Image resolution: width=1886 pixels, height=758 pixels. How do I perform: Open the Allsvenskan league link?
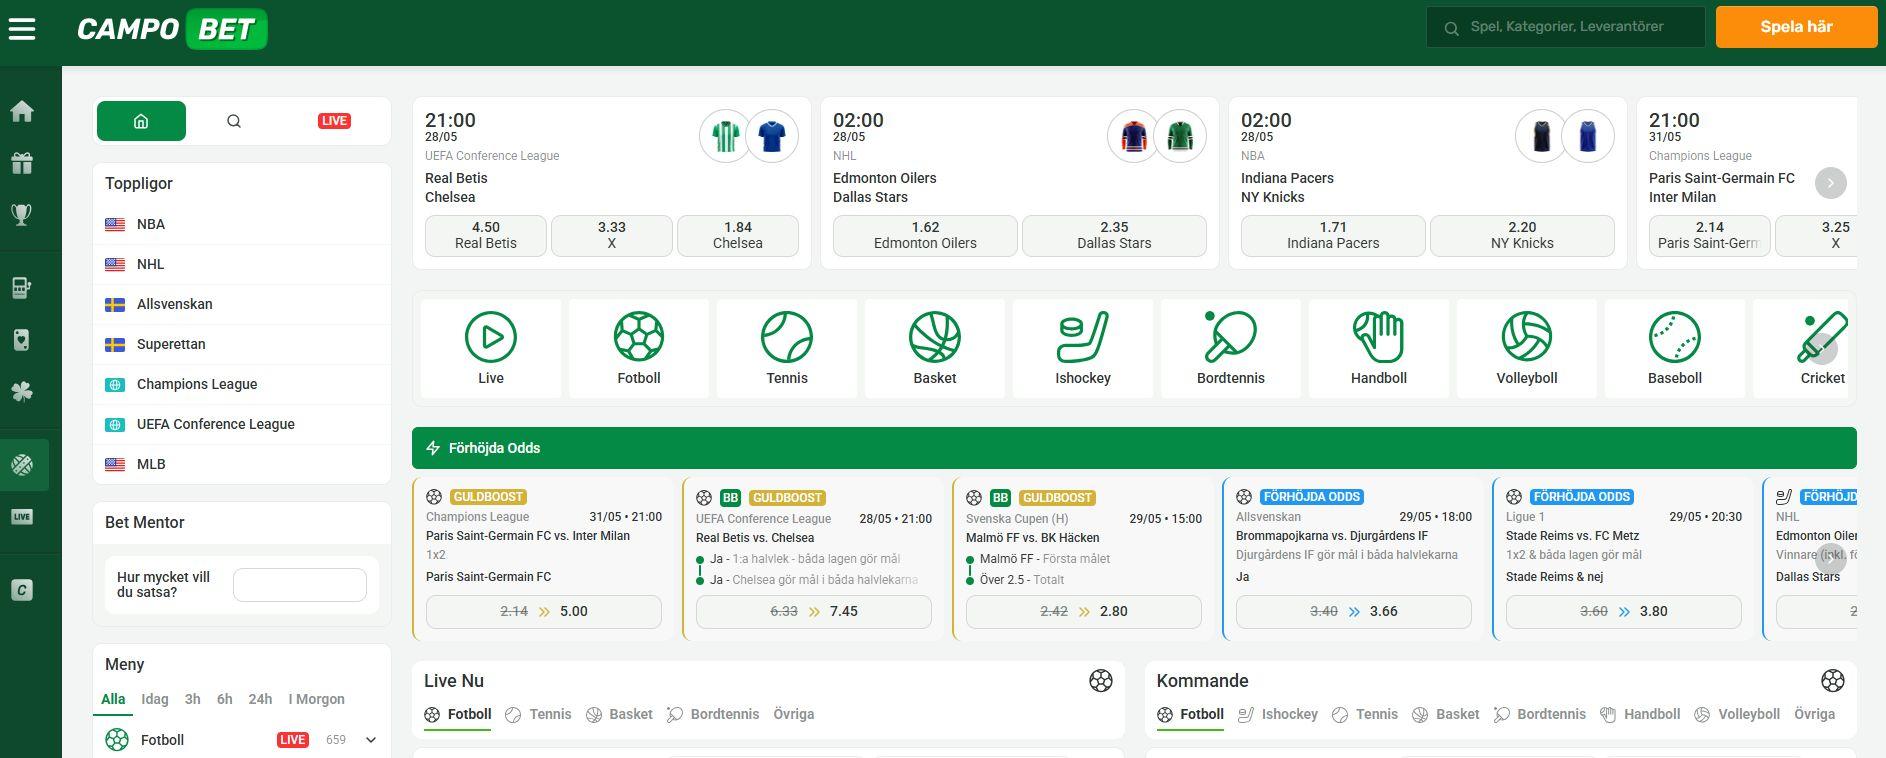174,304
